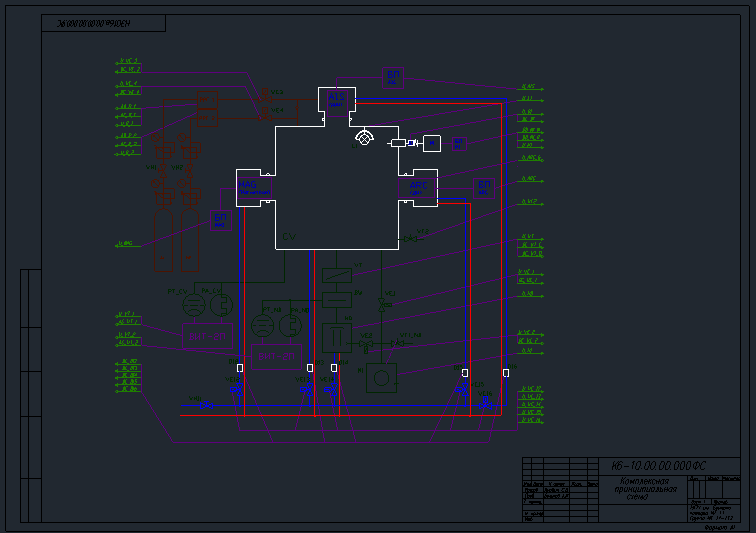This screenshot has height=533, width=756.
Task: Select the AIS block in the schematic
Action: coord(336,100)
